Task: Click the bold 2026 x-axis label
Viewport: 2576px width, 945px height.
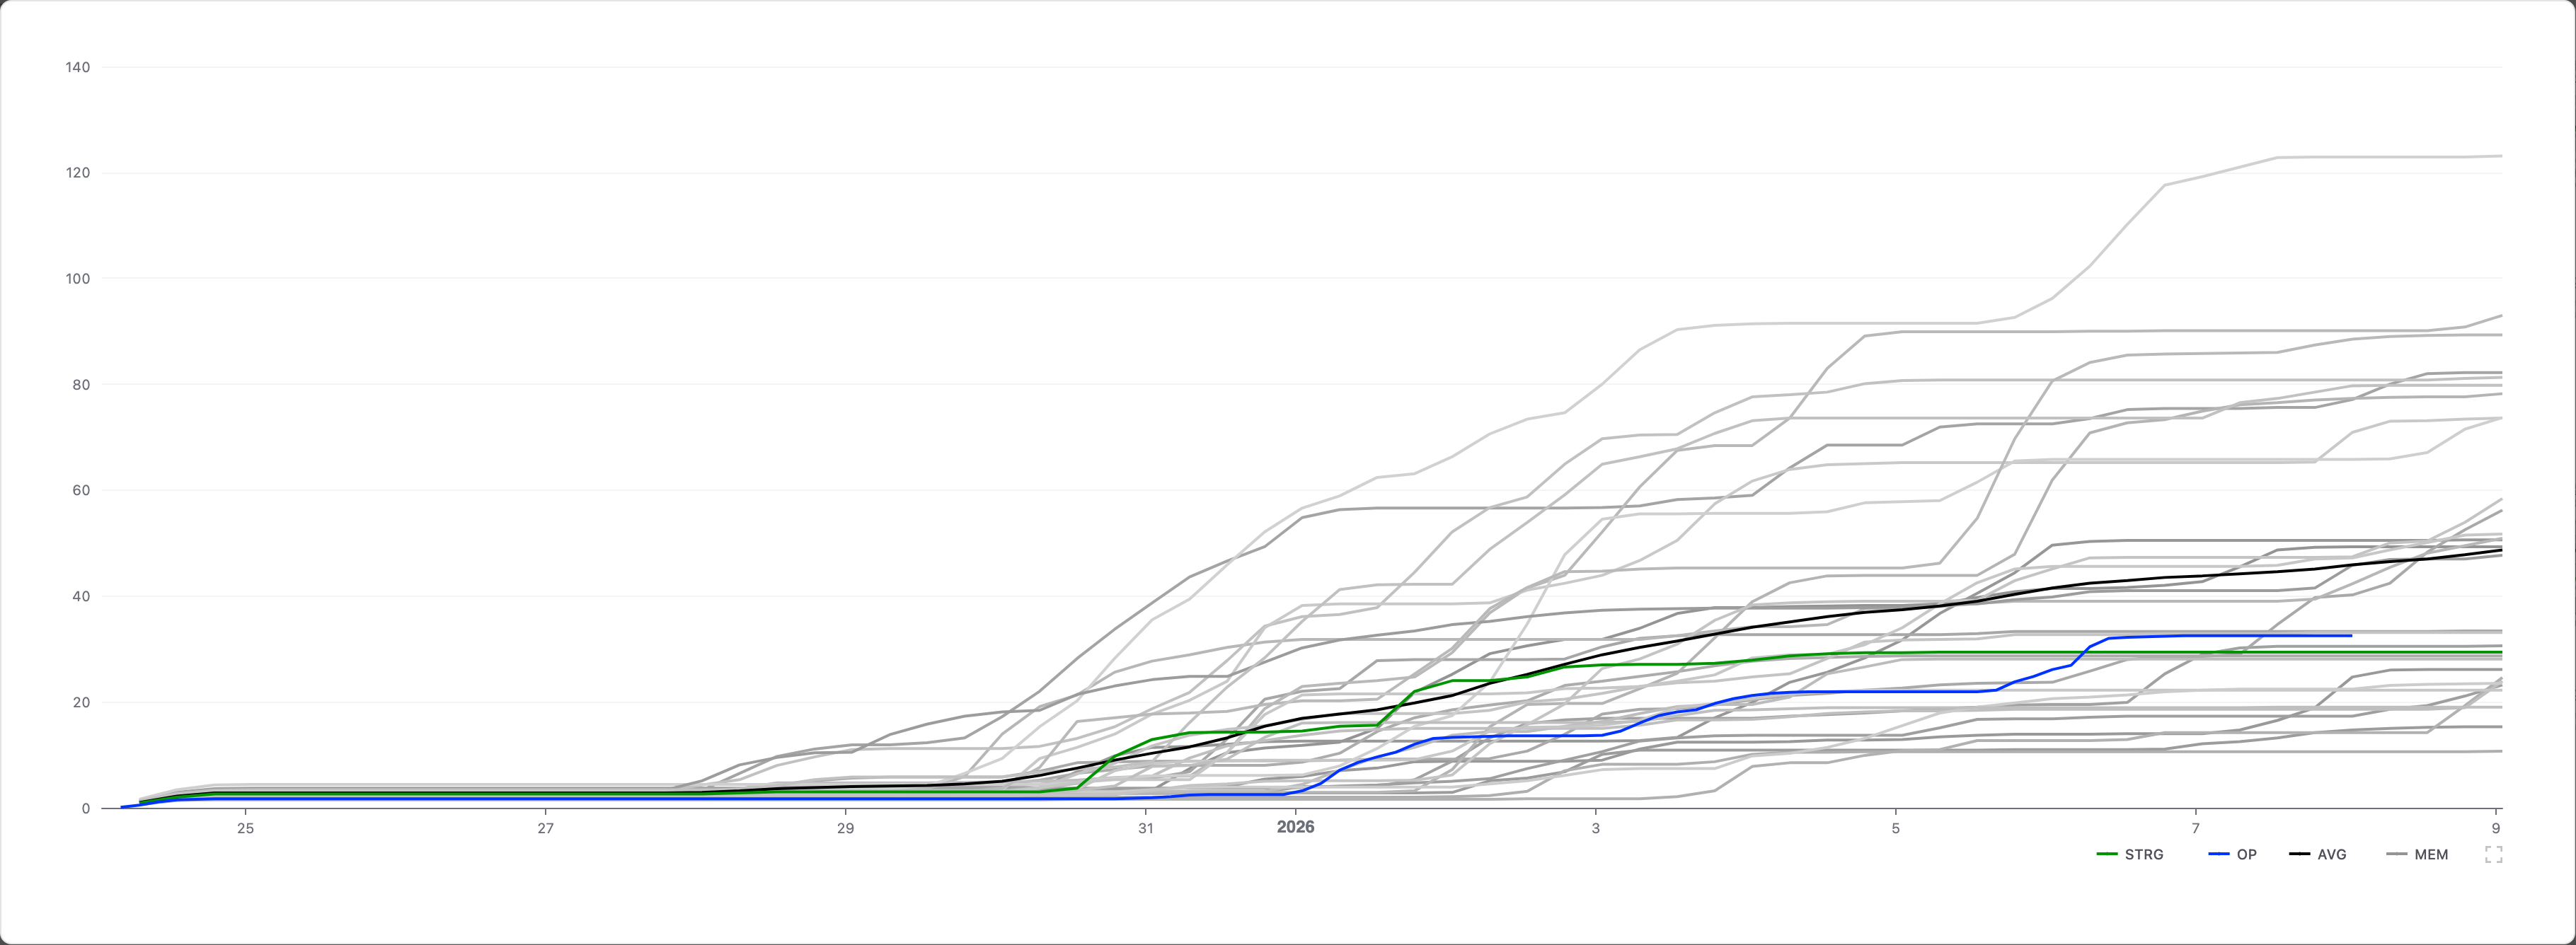Action: (x=1295, y=827)
